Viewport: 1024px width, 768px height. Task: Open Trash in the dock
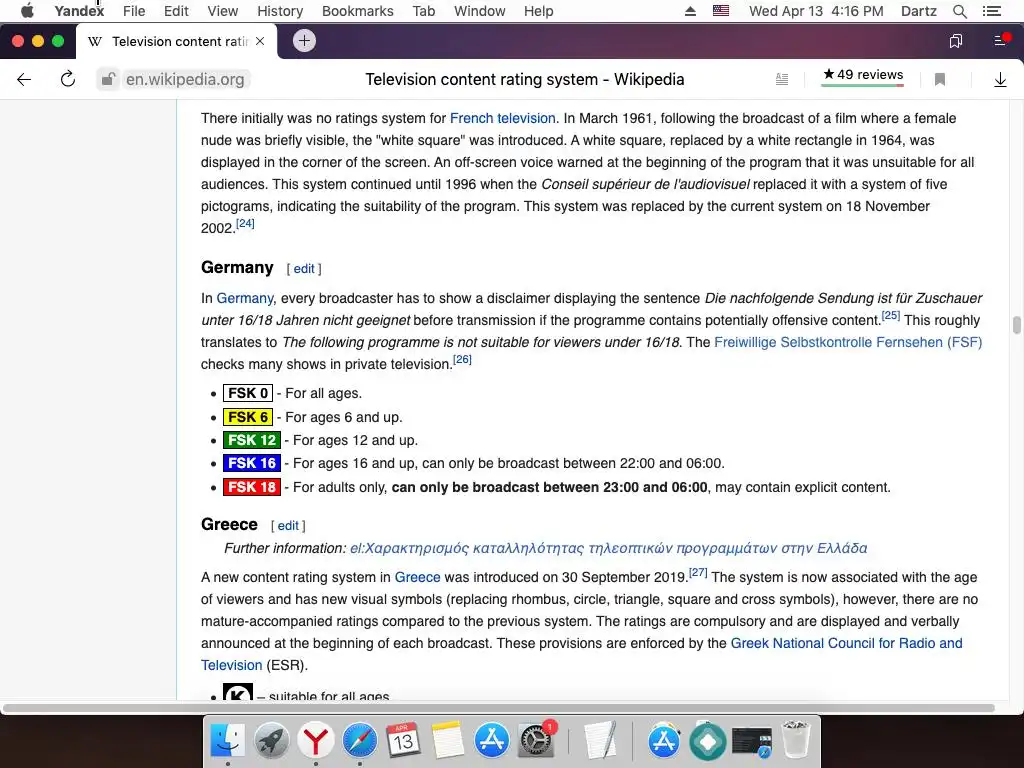click(x=796, y=740)
